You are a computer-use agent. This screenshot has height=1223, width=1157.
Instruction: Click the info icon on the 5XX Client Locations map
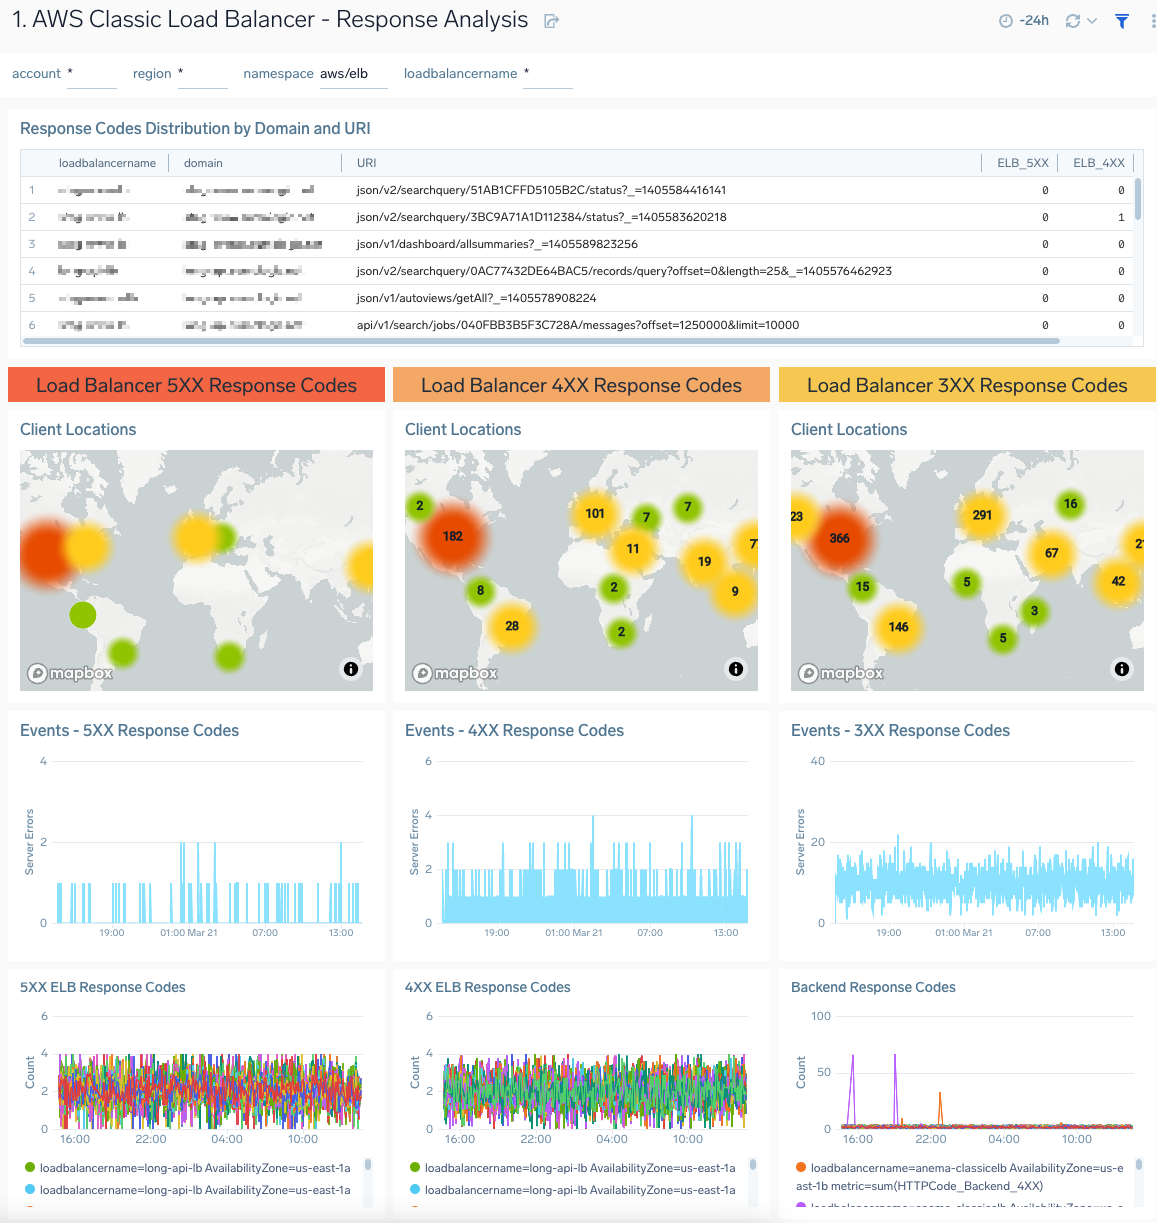coord(351,668)
